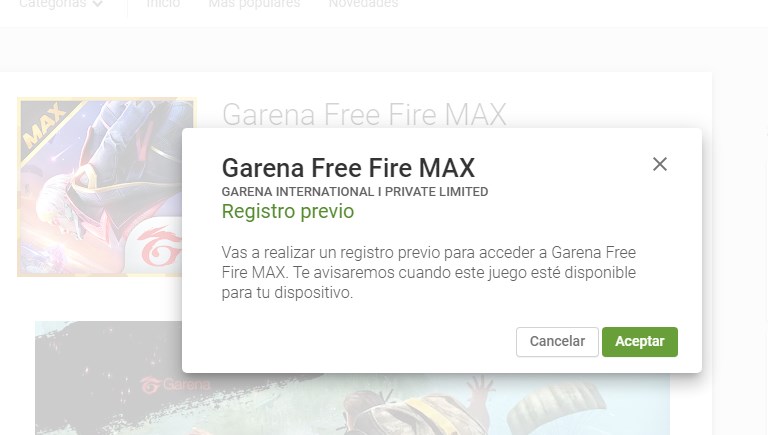Viewport: 768px width, 435px height.
Task: Click the green Registro previo label
Action: pyautogui.click(x=288, y=211)
